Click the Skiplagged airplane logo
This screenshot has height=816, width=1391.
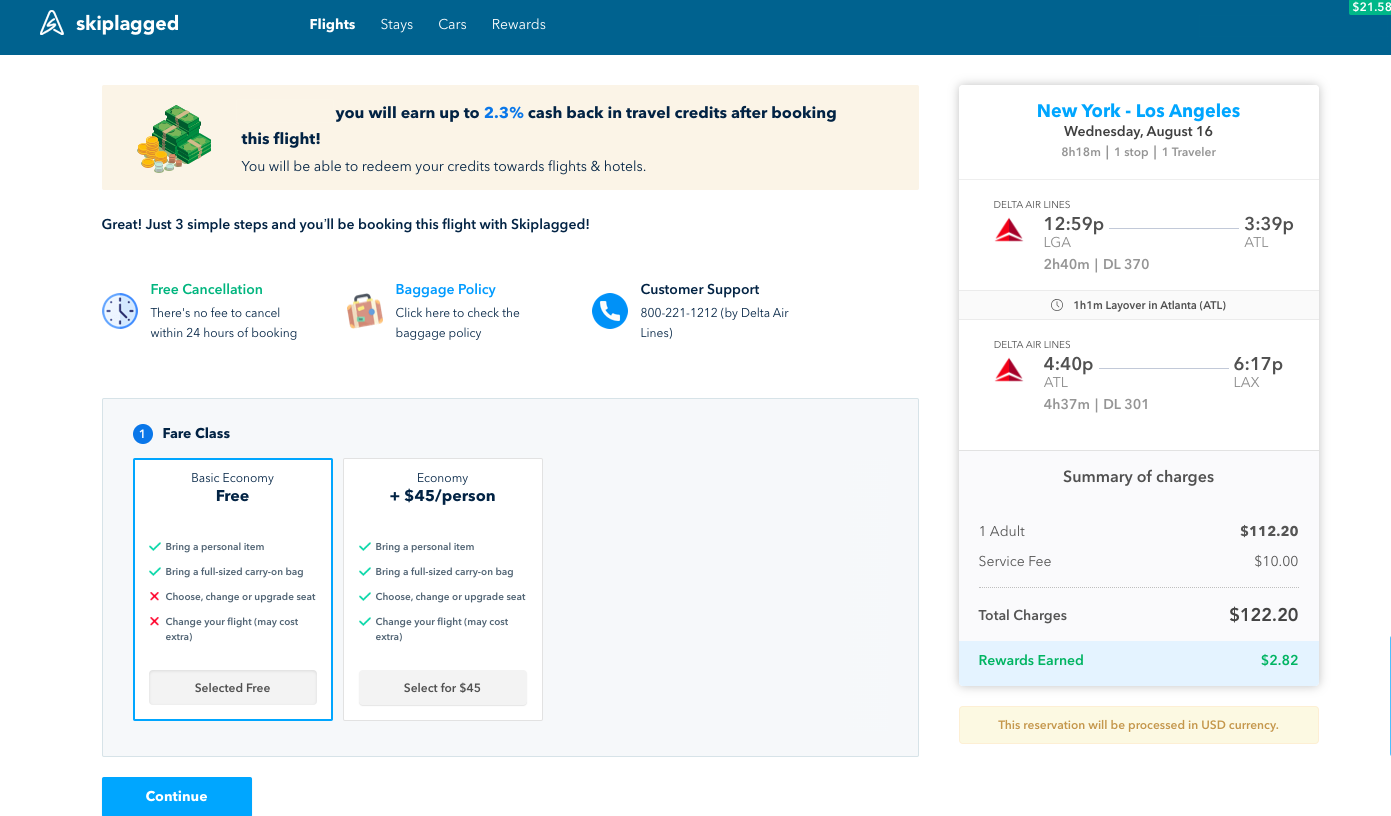point(50,22)
